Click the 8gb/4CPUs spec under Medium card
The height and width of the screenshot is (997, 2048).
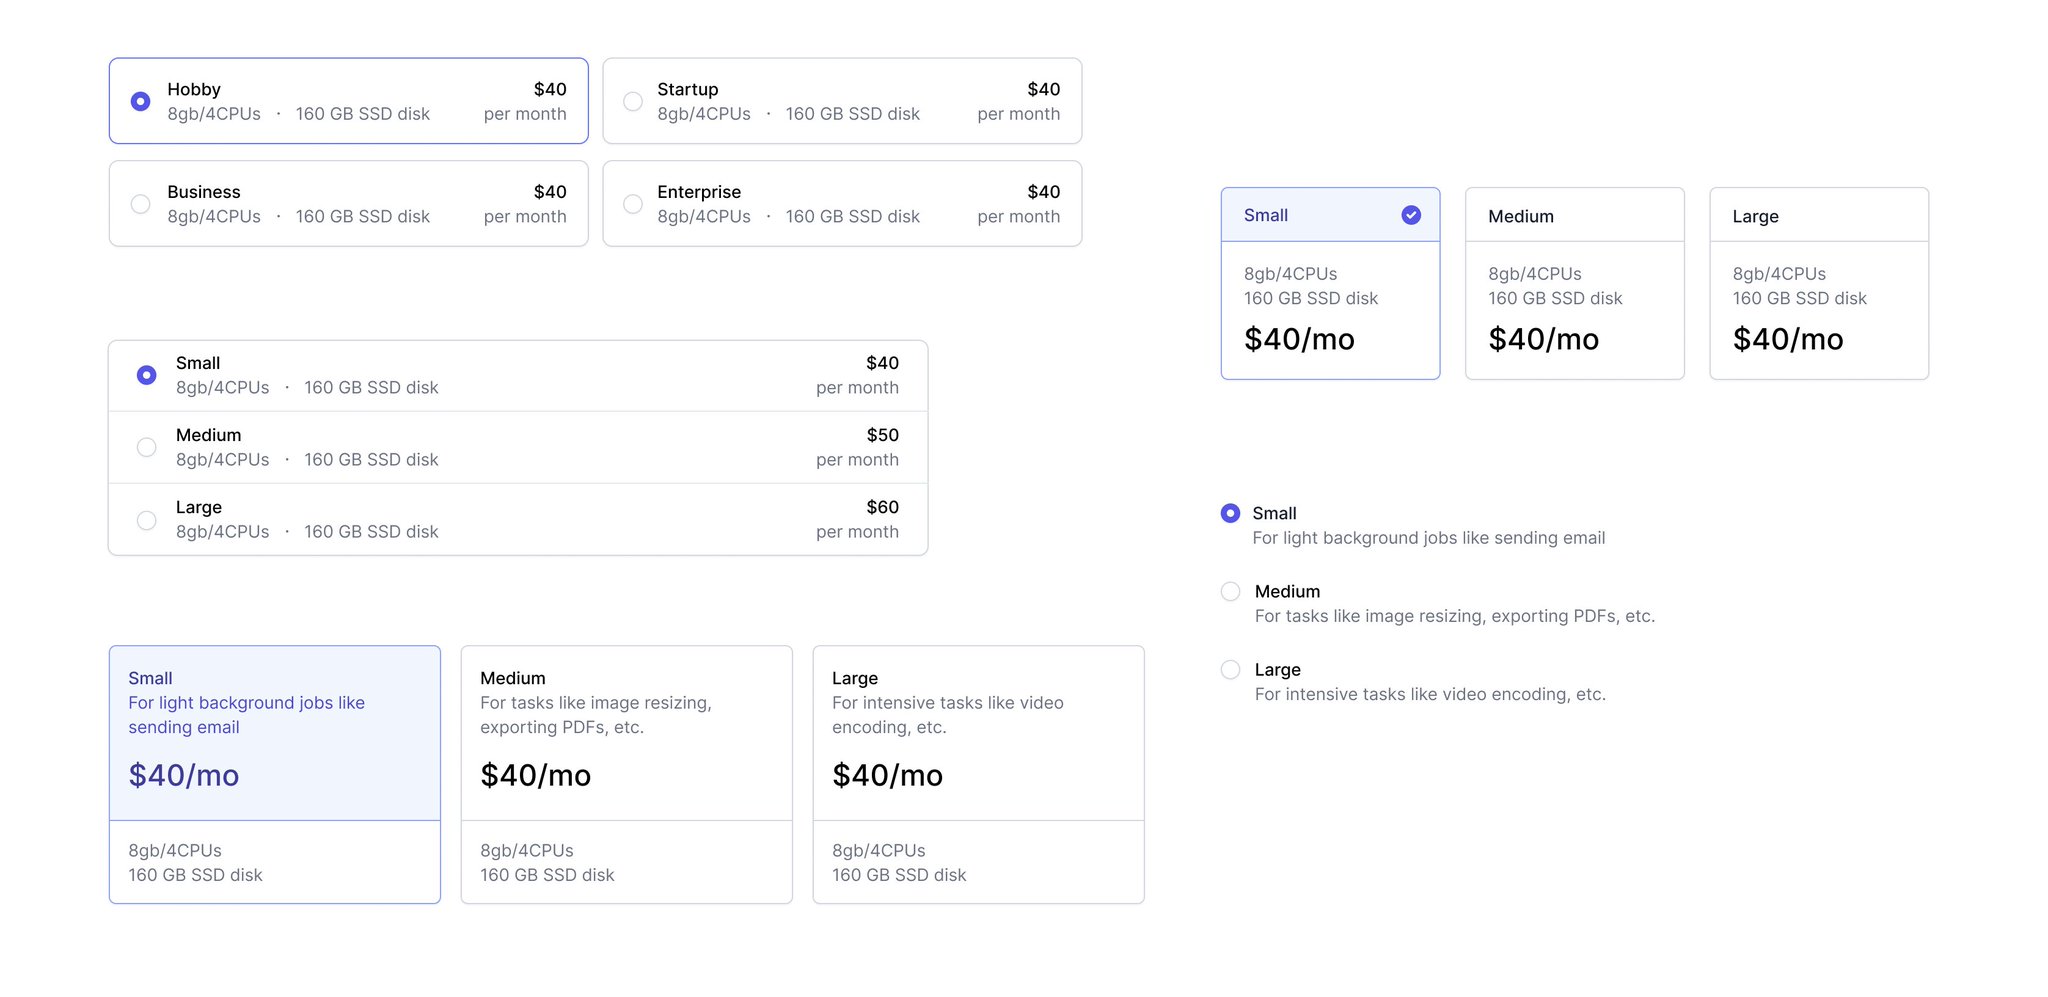coord(526,850)
